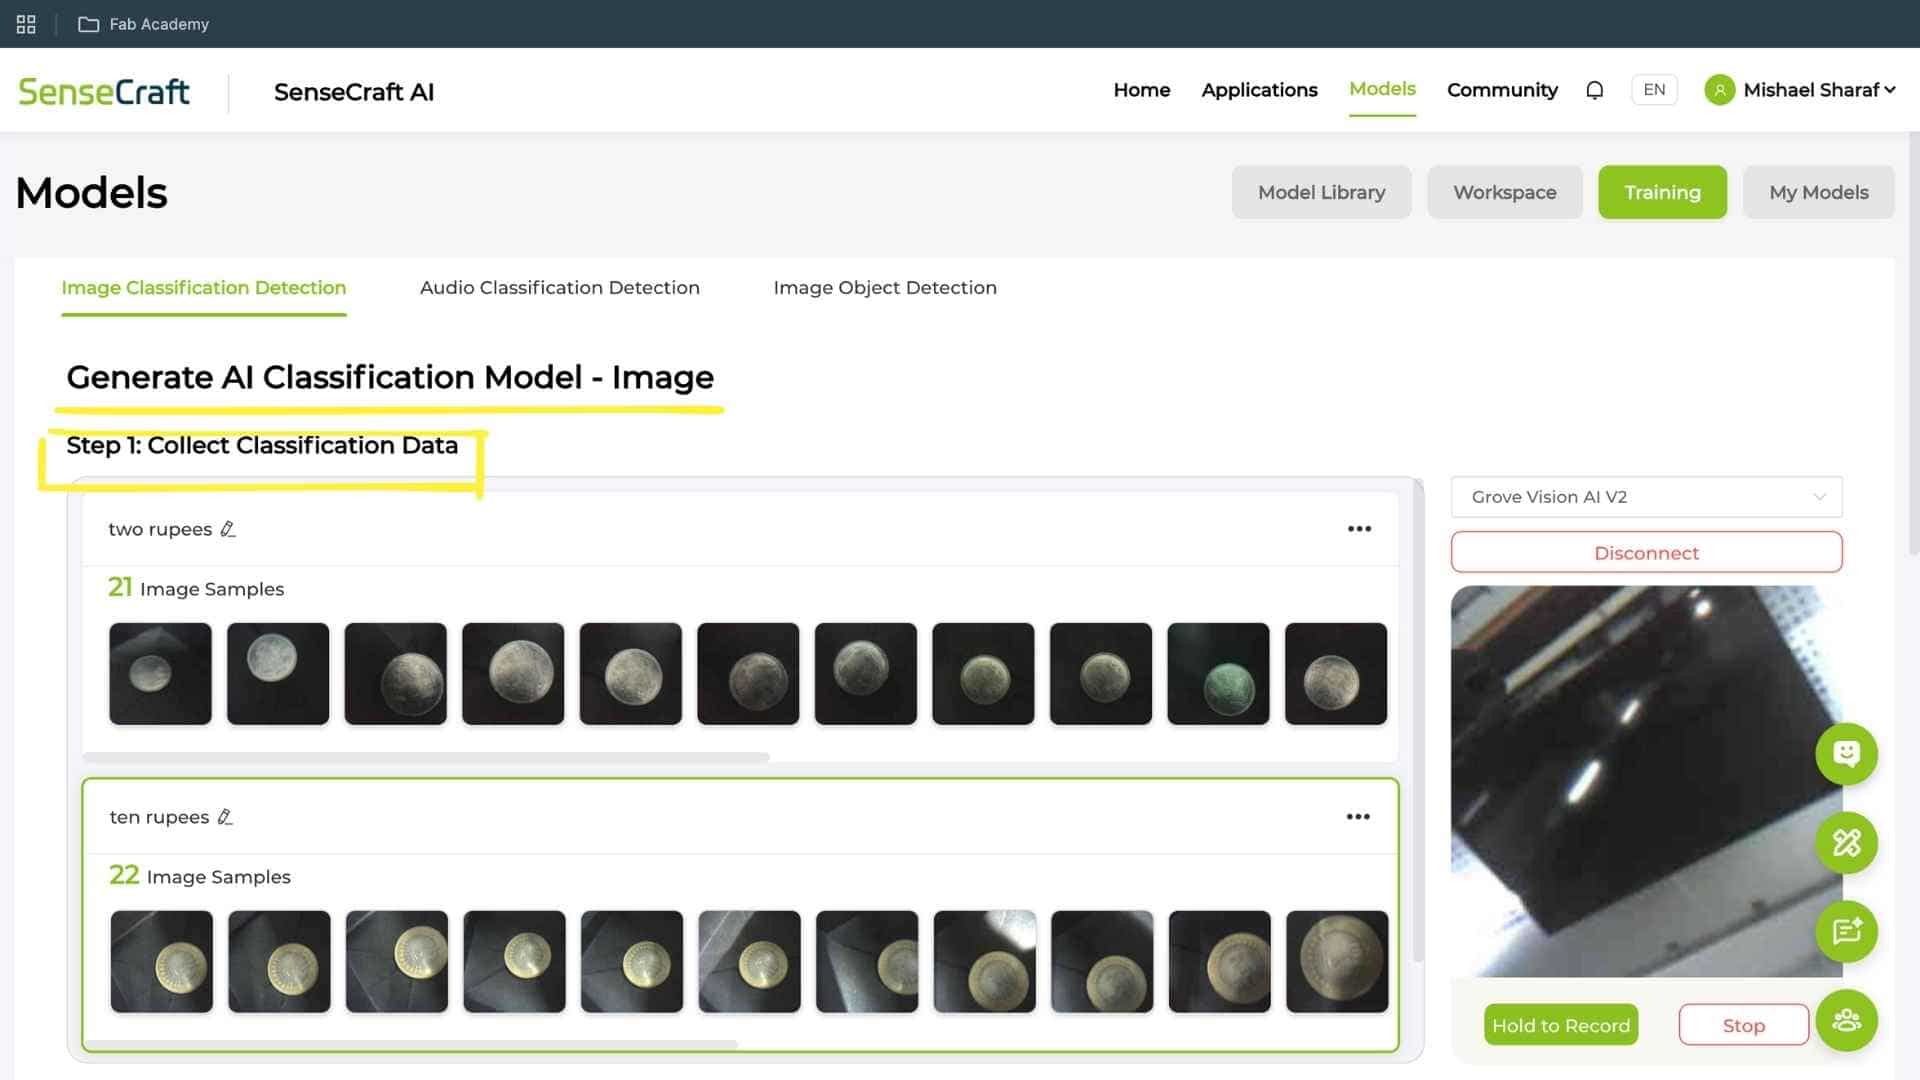The image size is (1920, 1080).
Task: Click the two rupees horizontal scrollbar
Action: 426,757
